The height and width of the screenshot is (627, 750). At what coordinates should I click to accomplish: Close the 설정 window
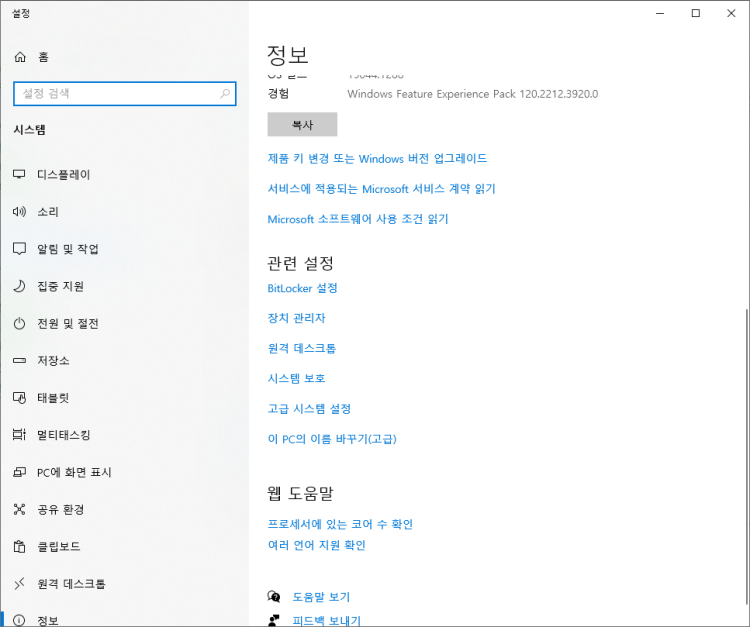click(731, 13)
